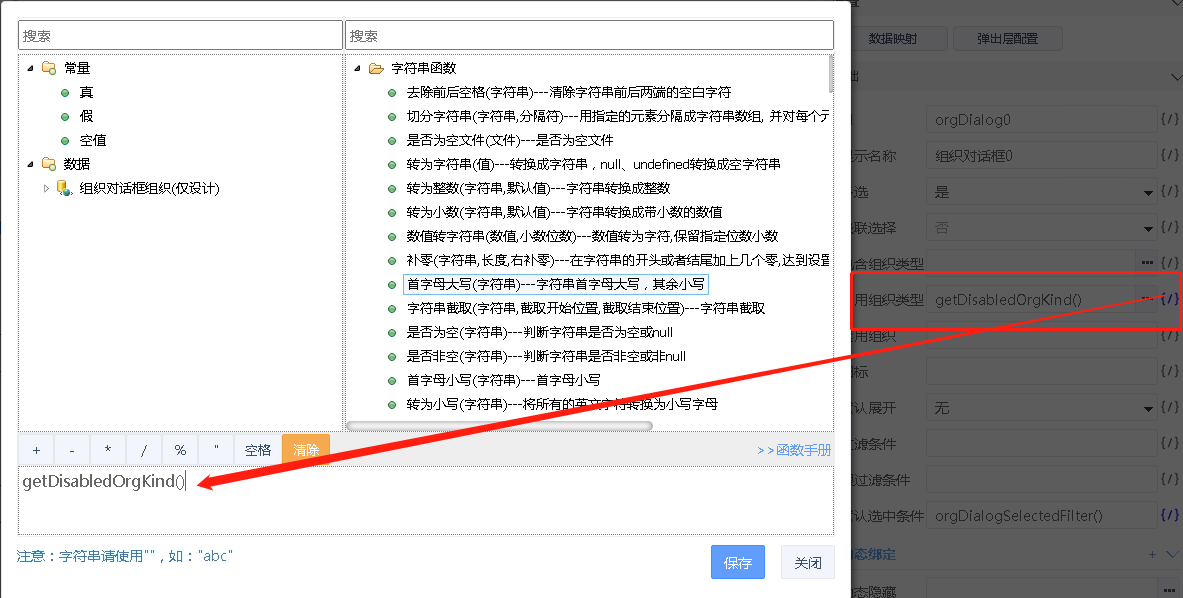
Task: Expand the 组织对话框组织(仅设计) node
Action: coord(46,188)
